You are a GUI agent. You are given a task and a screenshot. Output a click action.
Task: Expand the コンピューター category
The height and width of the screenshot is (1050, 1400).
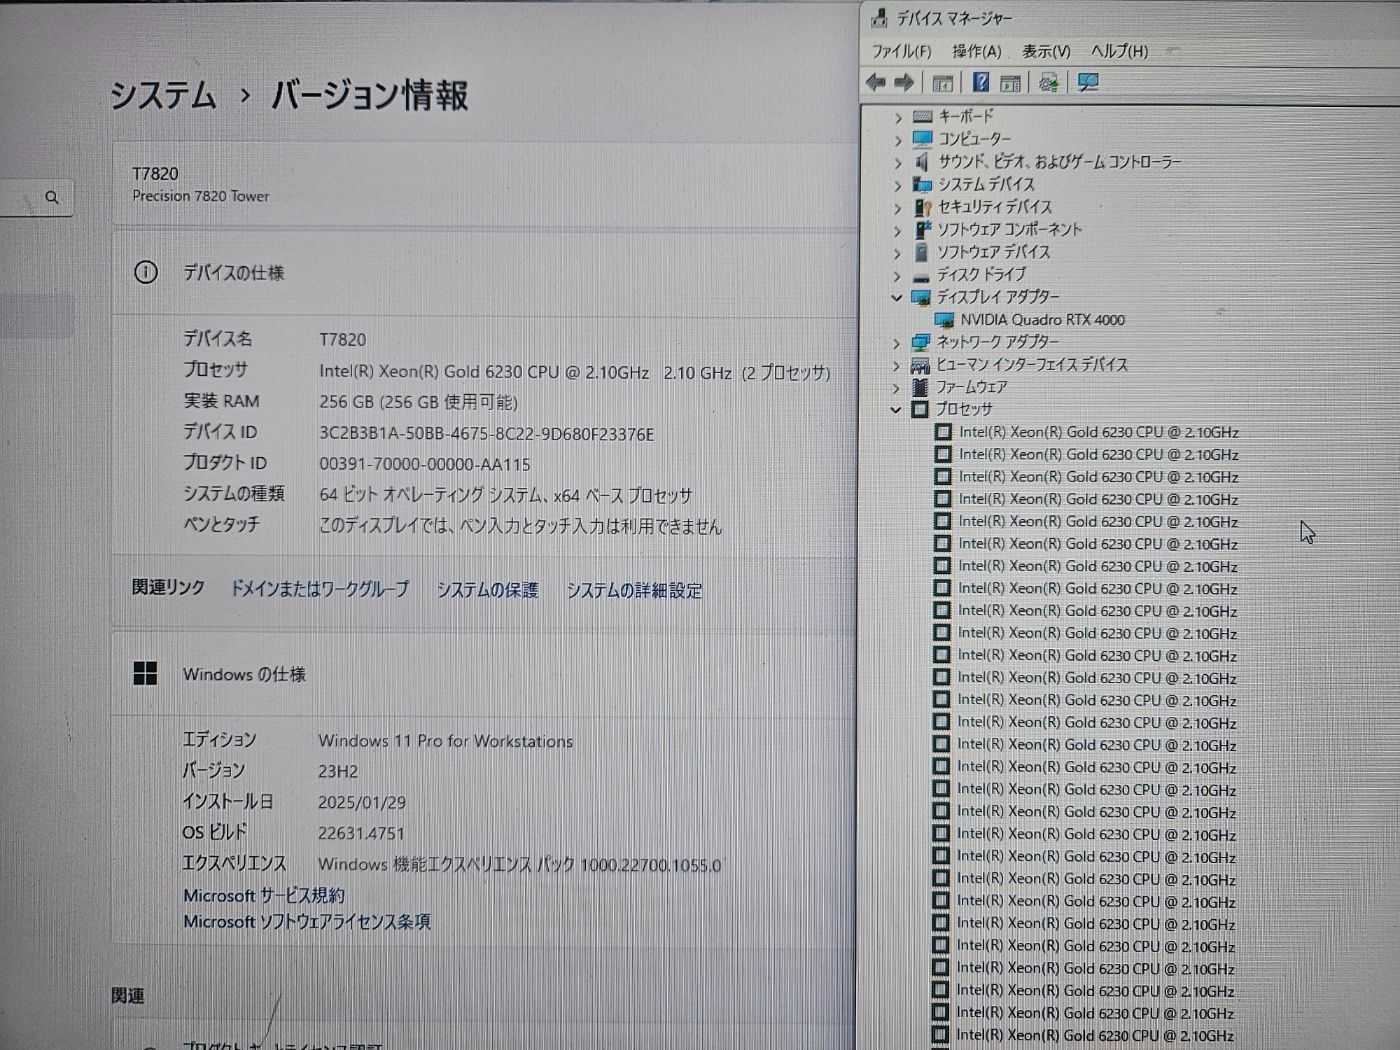898,140
